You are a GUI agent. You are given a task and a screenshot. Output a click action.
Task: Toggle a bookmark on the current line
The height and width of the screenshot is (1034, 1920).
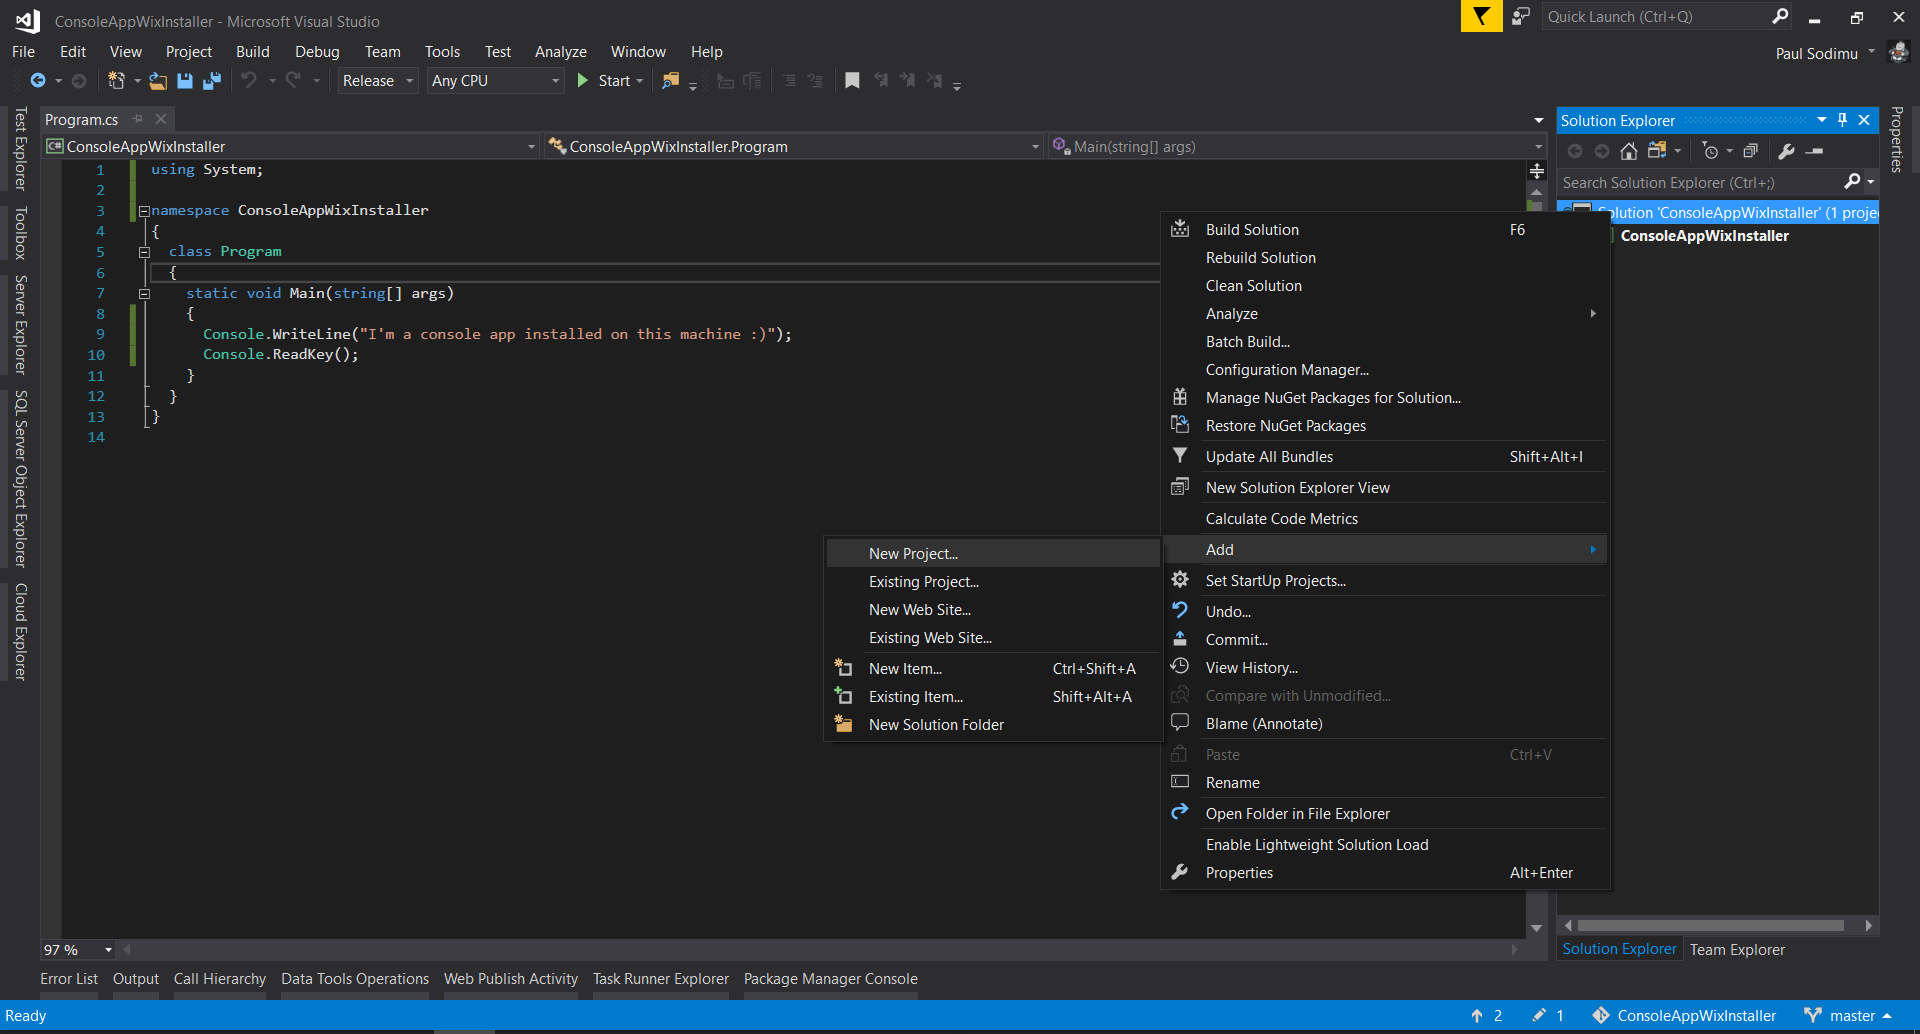[x=852, y=81]
